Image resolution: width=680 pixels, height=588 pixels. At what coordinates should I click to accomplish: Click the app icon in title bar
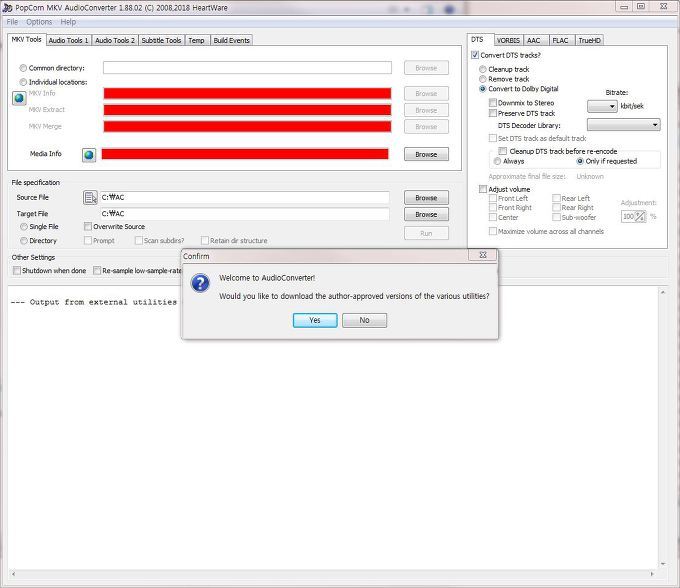[7, 8]
